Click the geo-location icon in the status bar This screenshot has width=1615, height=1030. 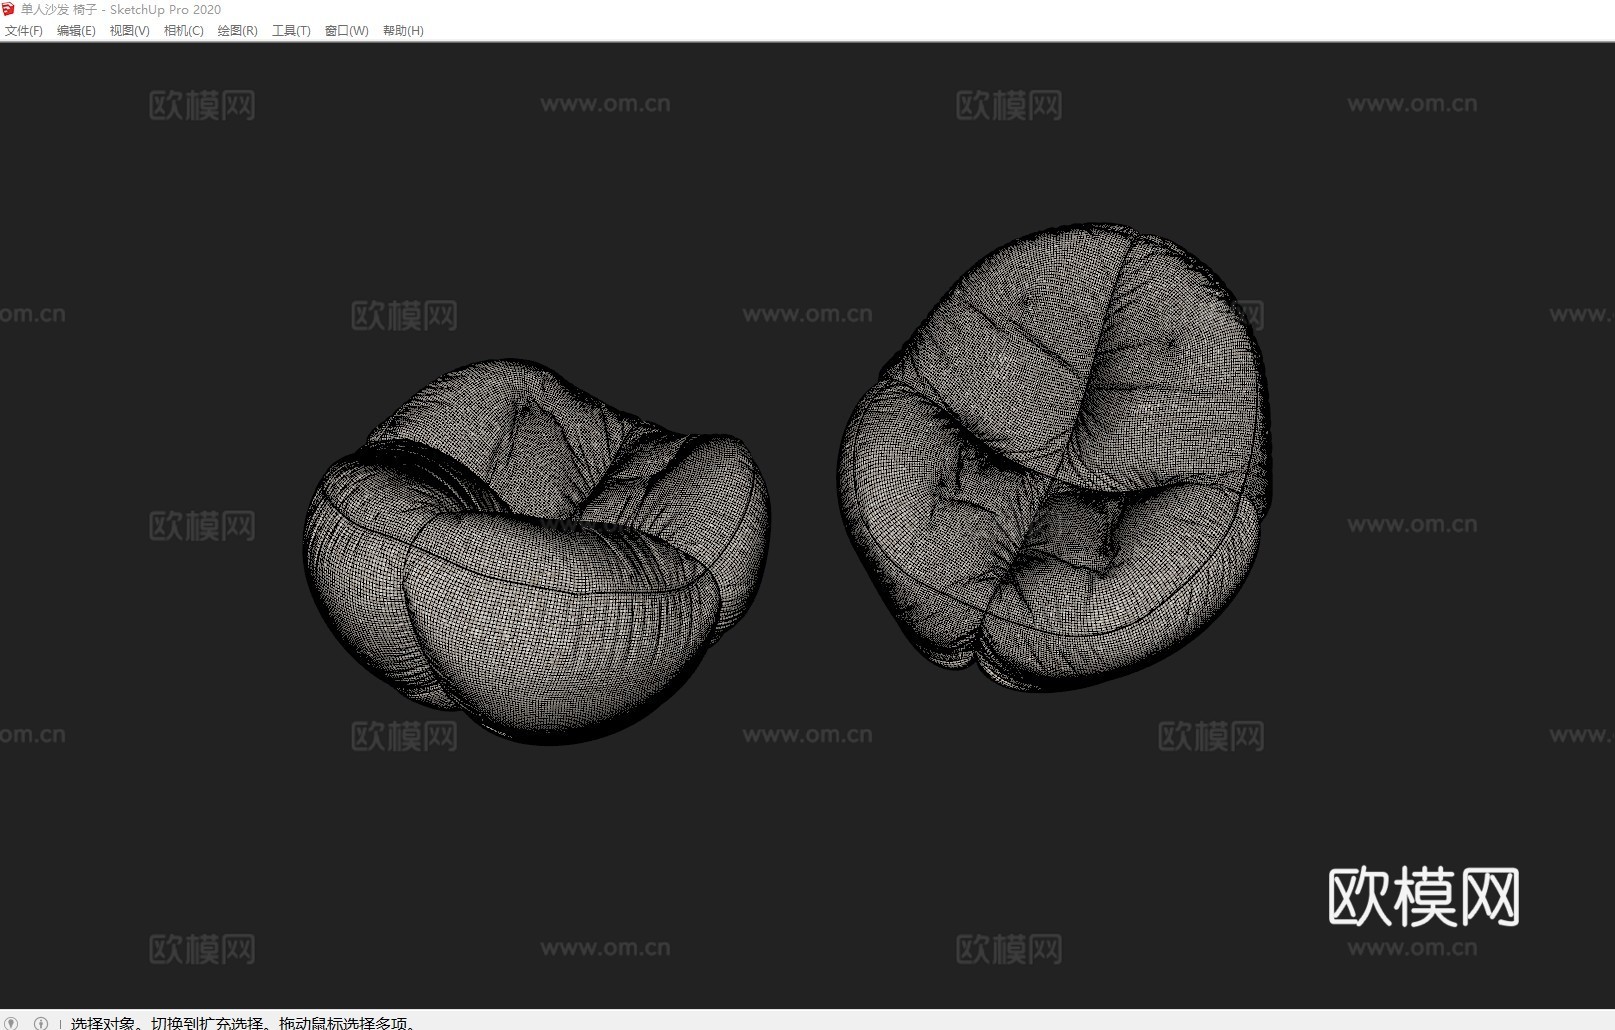12,1023
